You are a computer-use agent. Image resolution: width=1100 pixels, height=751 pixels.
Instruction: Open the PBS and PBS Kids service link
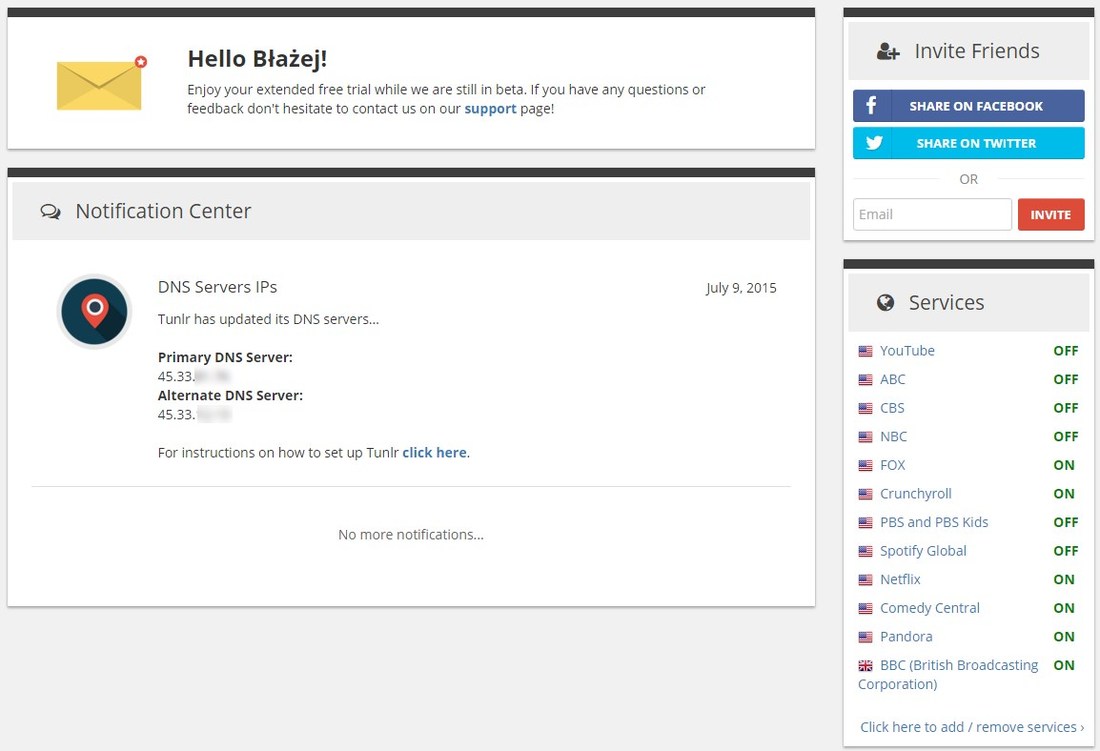point(934,522)
